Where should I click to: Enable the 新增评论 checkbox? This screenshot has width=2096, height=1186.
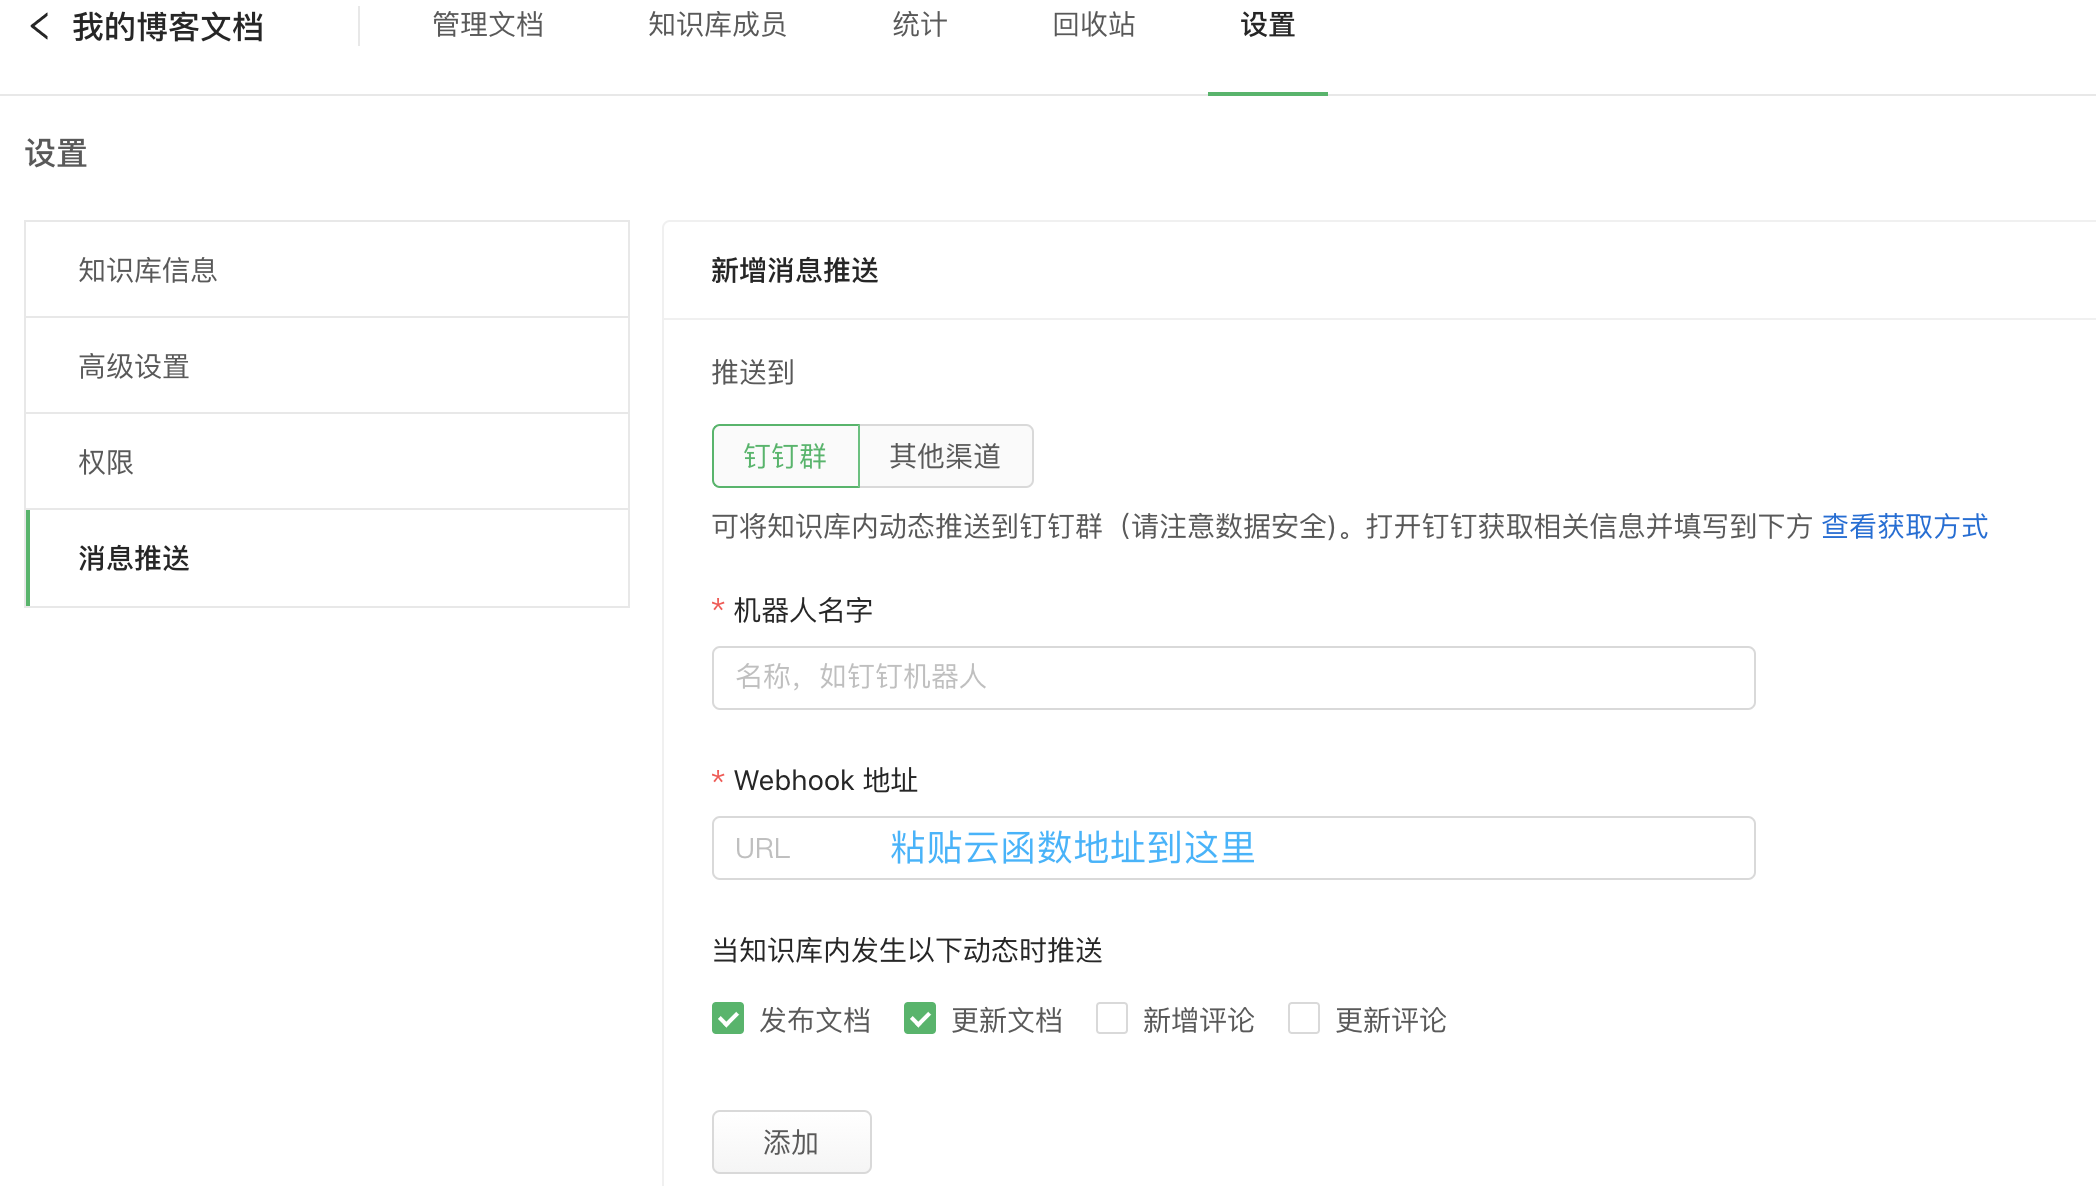[x=1112, y=1019]
